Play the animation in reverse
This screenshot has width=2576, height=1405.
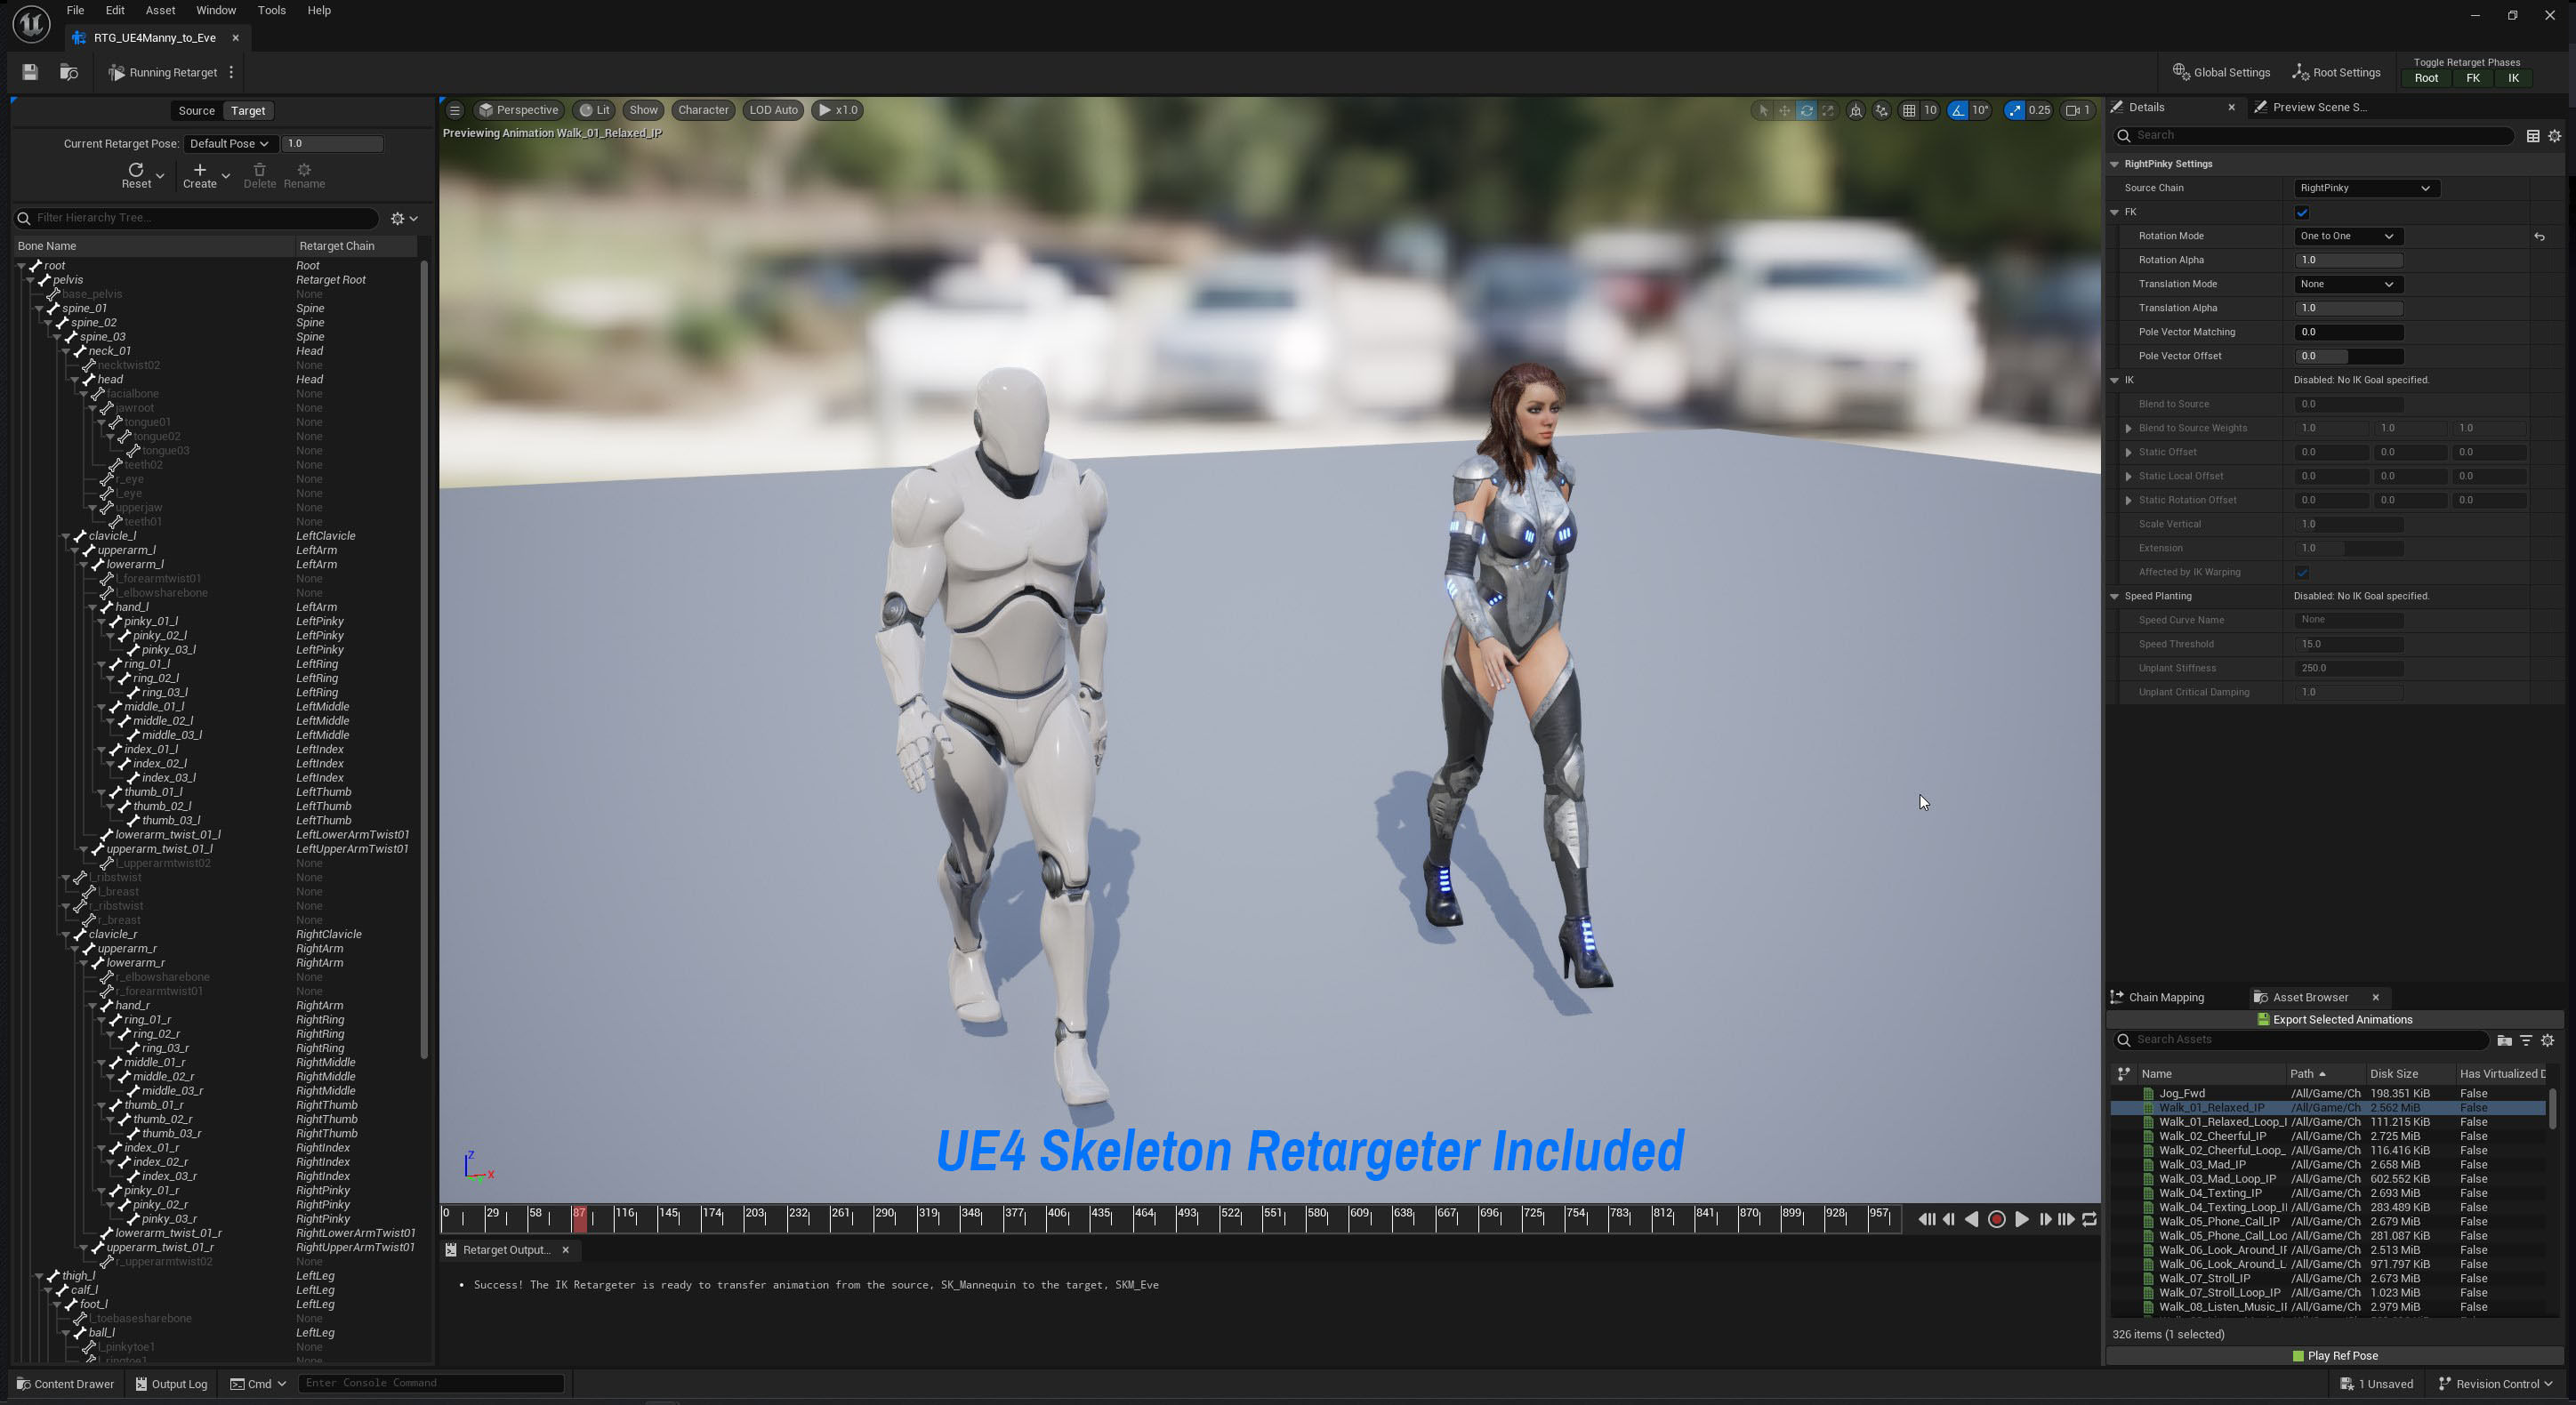pos(1972,1219)
